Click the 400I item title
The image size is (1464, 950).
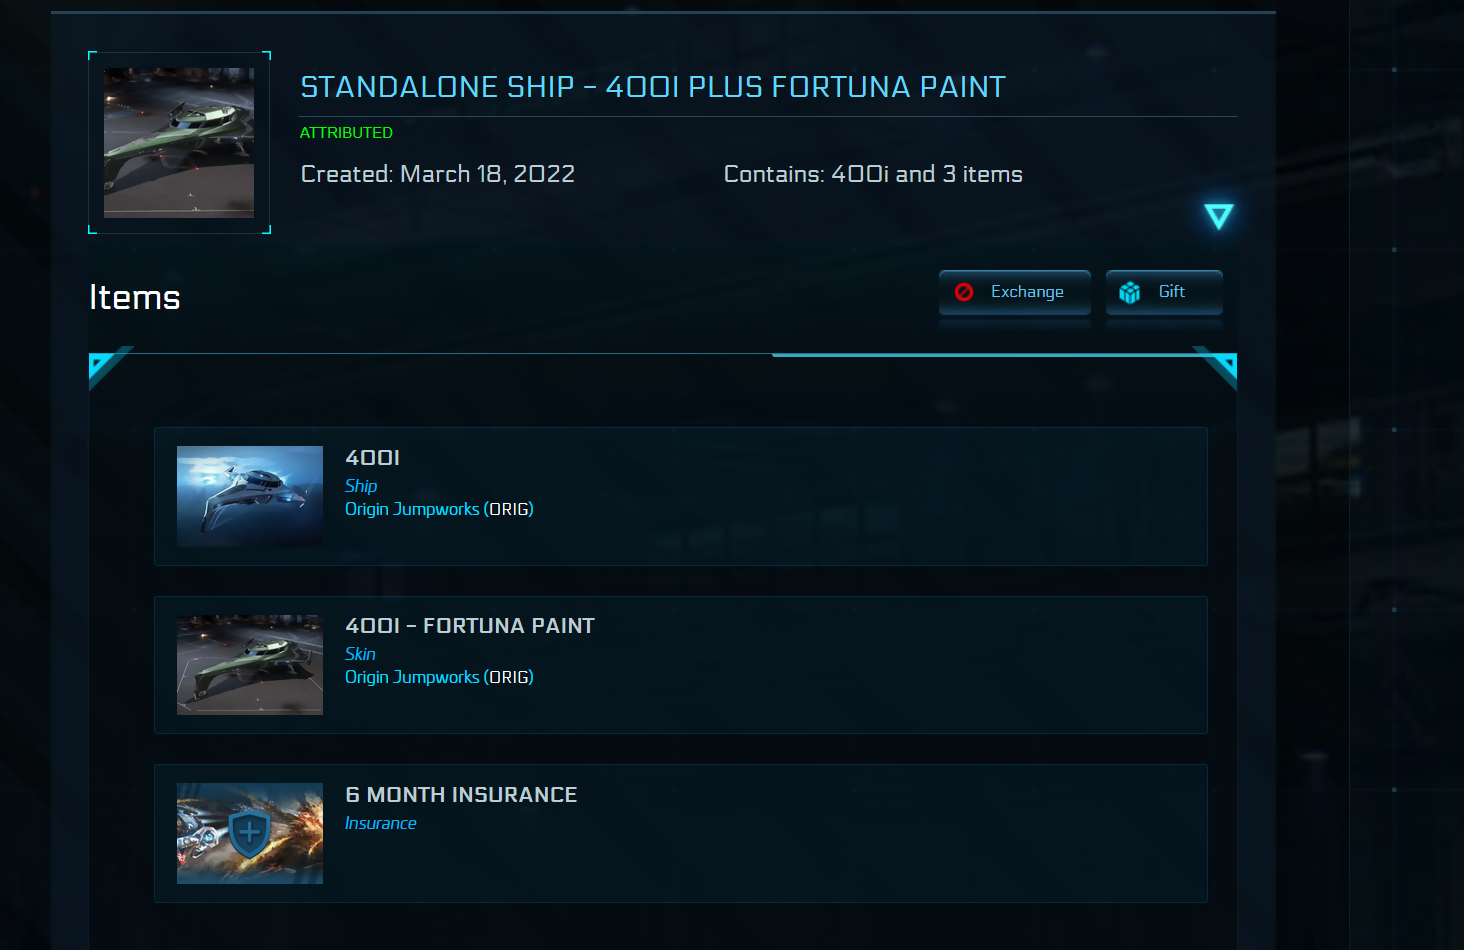coord(372,458)
